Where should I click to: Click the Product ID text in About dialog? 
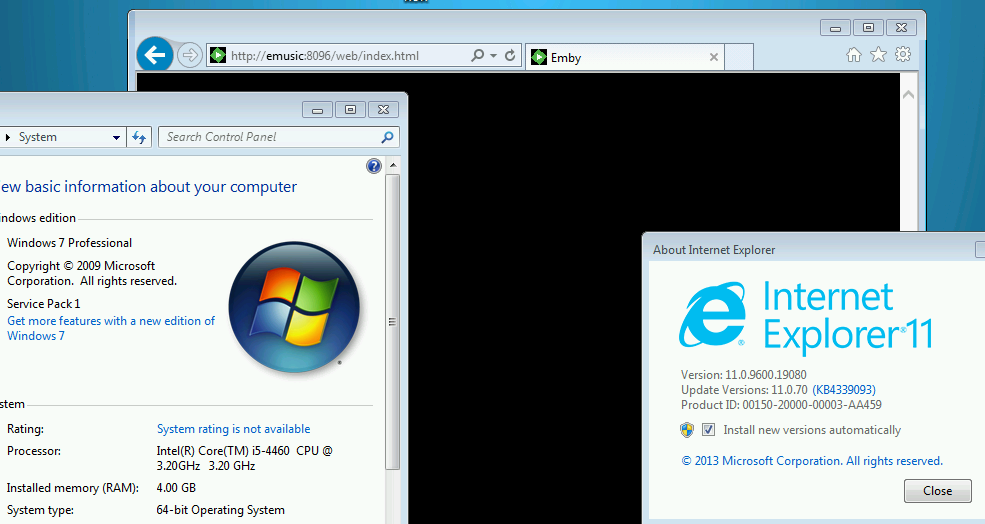pyautogui.click(x=781, y=405)
